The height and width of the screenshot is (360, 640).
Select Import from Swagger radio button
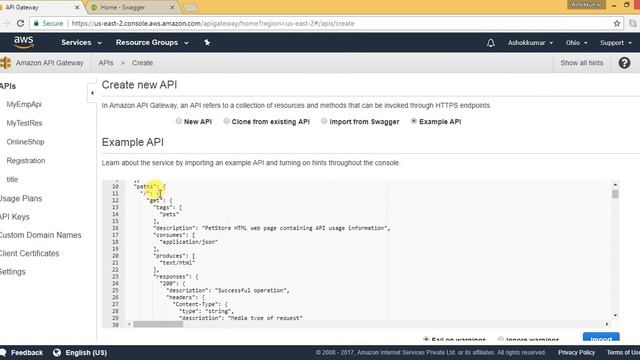[324, 121]
